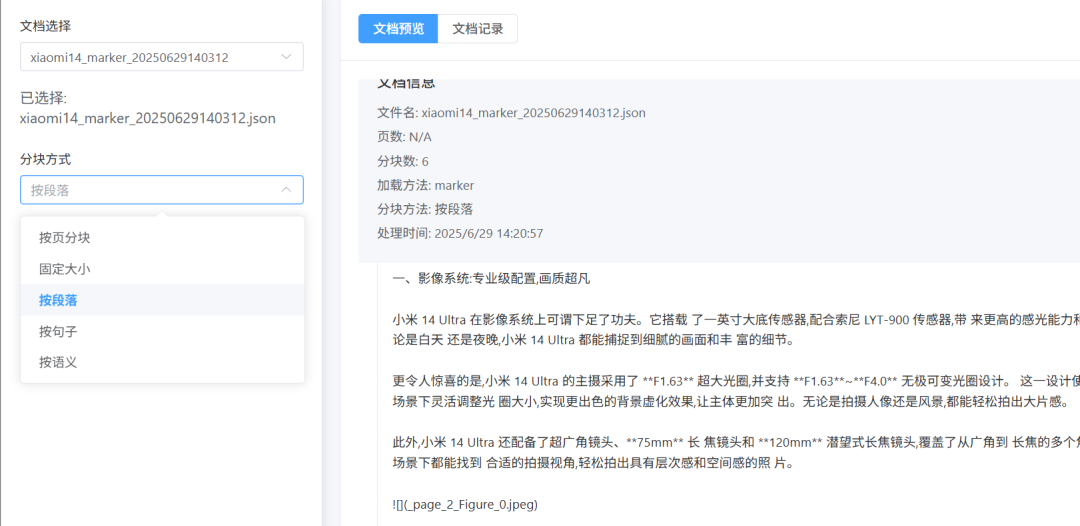Viewport: 1080px width, 526px height.
Task: Choose 按句子 option
Action: [x=163, y=331]
